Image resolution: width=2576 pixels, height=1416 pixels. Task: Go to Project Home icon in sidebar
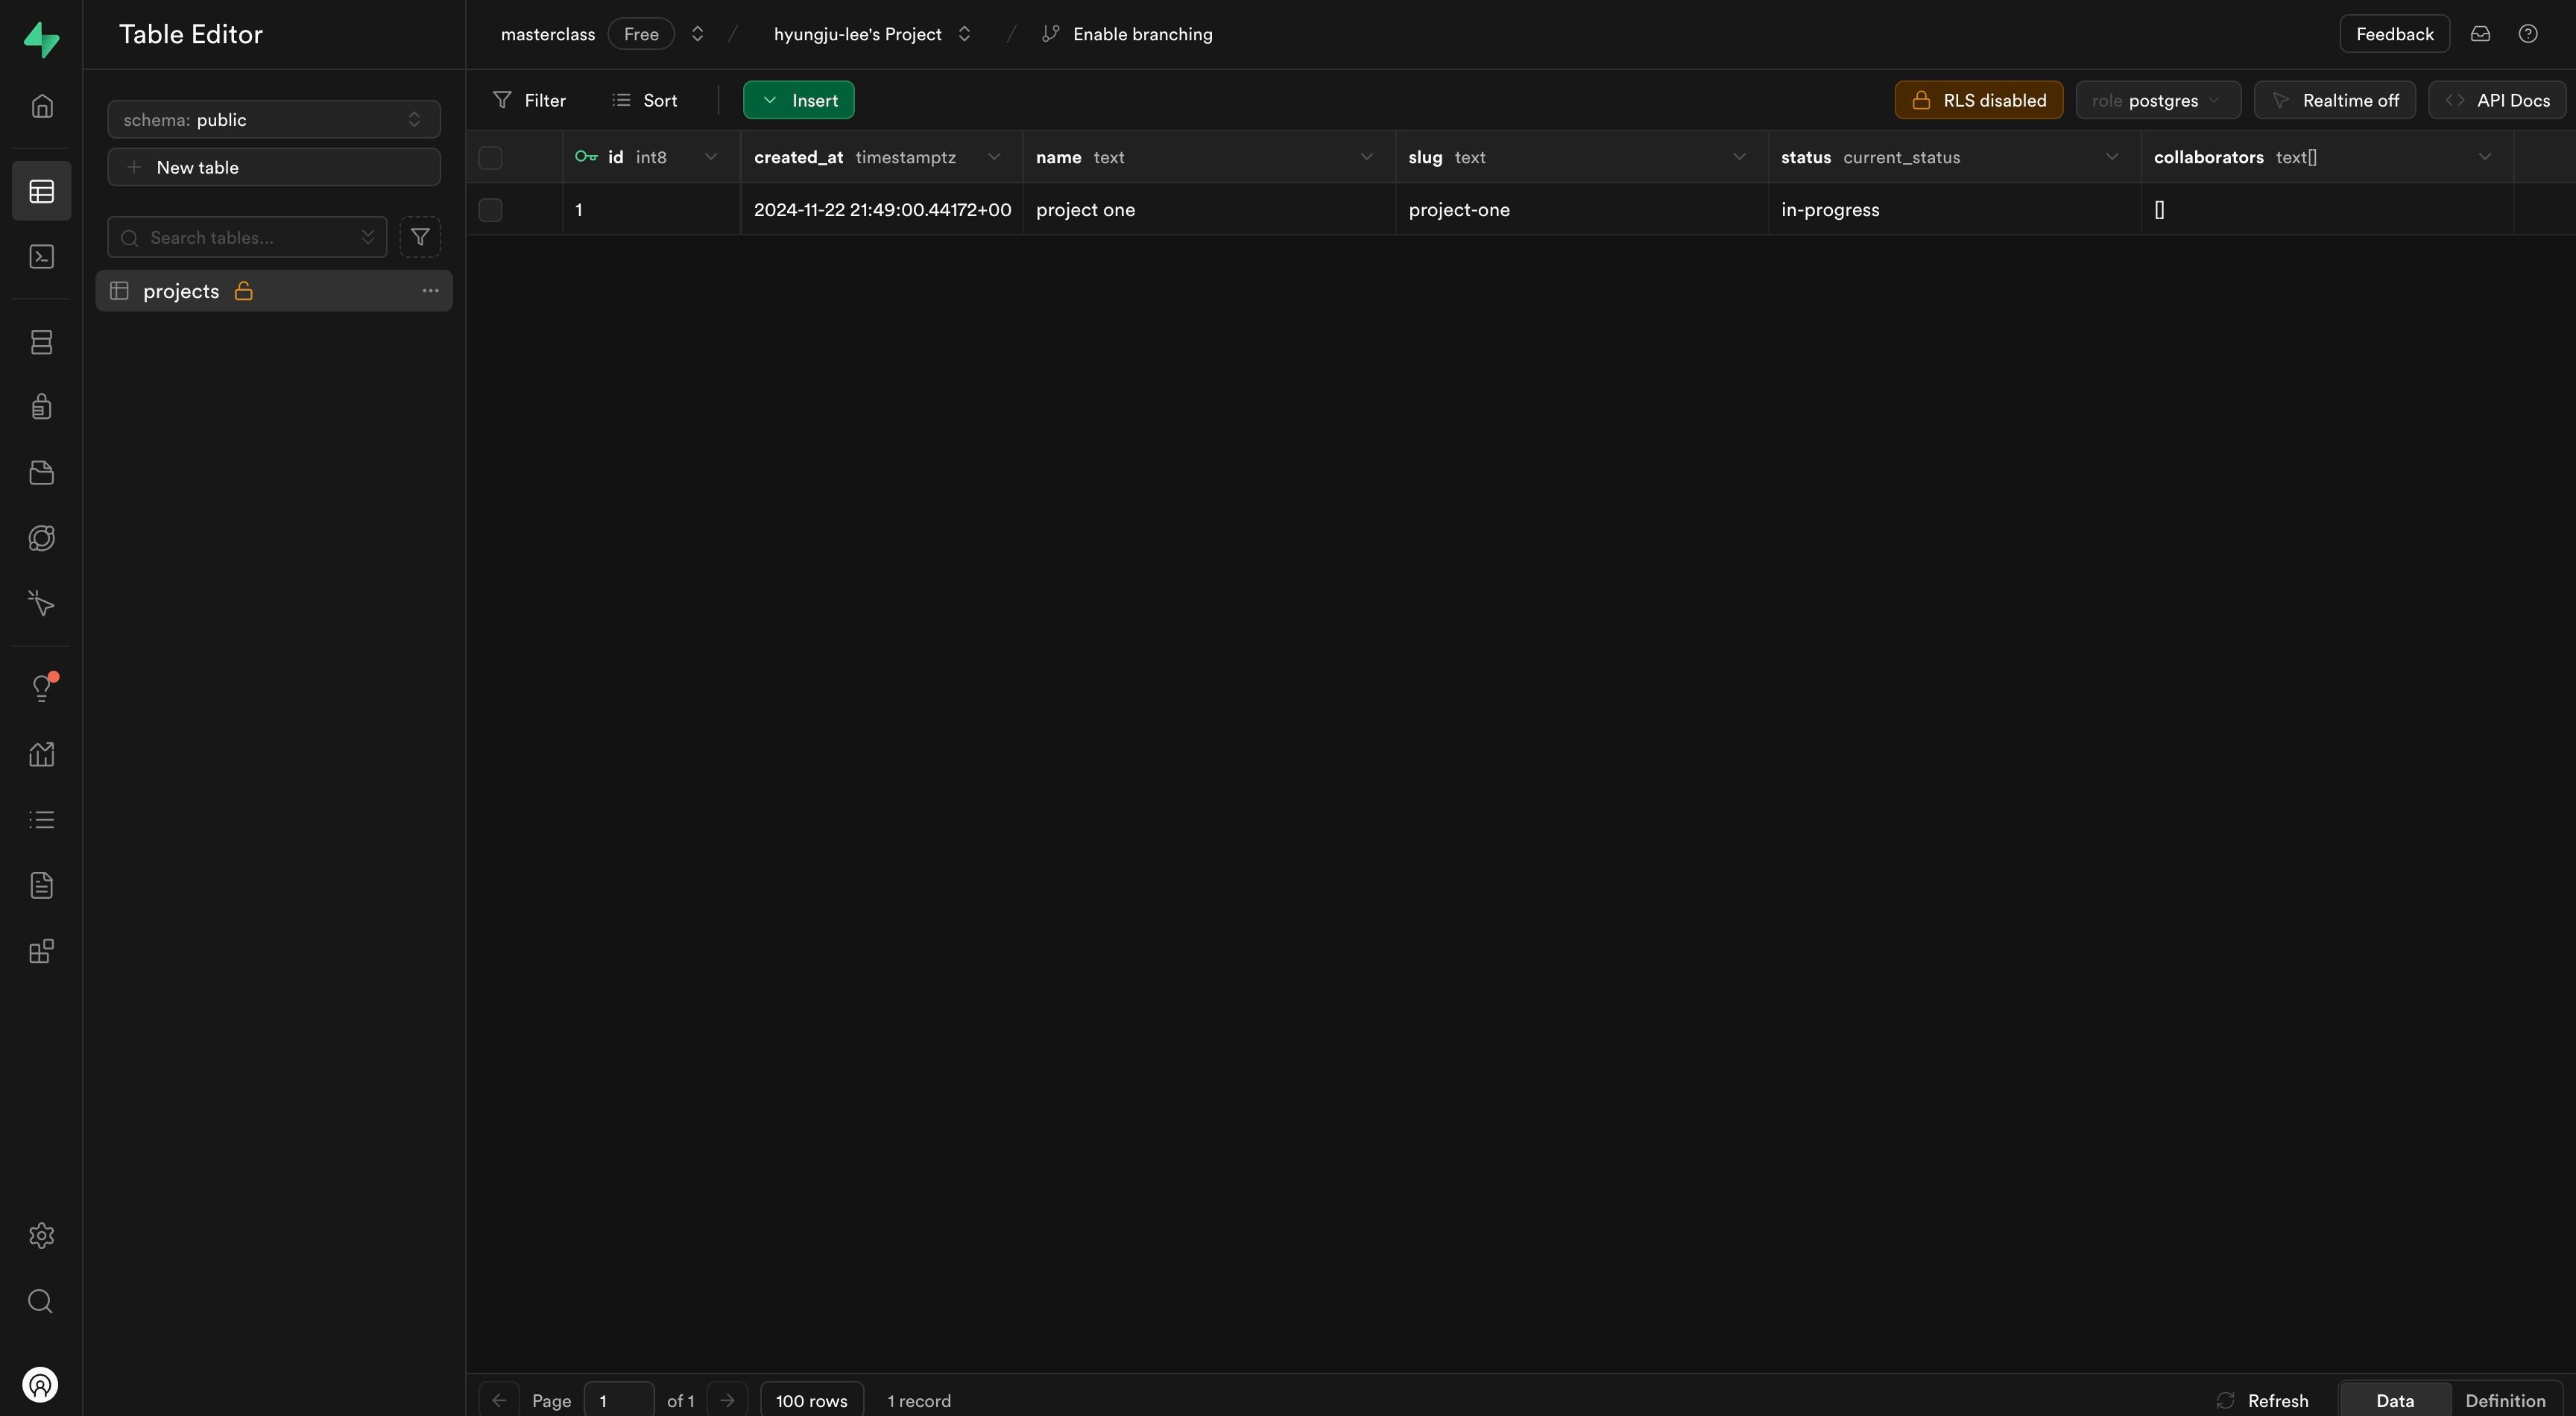(x=41, y=106)
